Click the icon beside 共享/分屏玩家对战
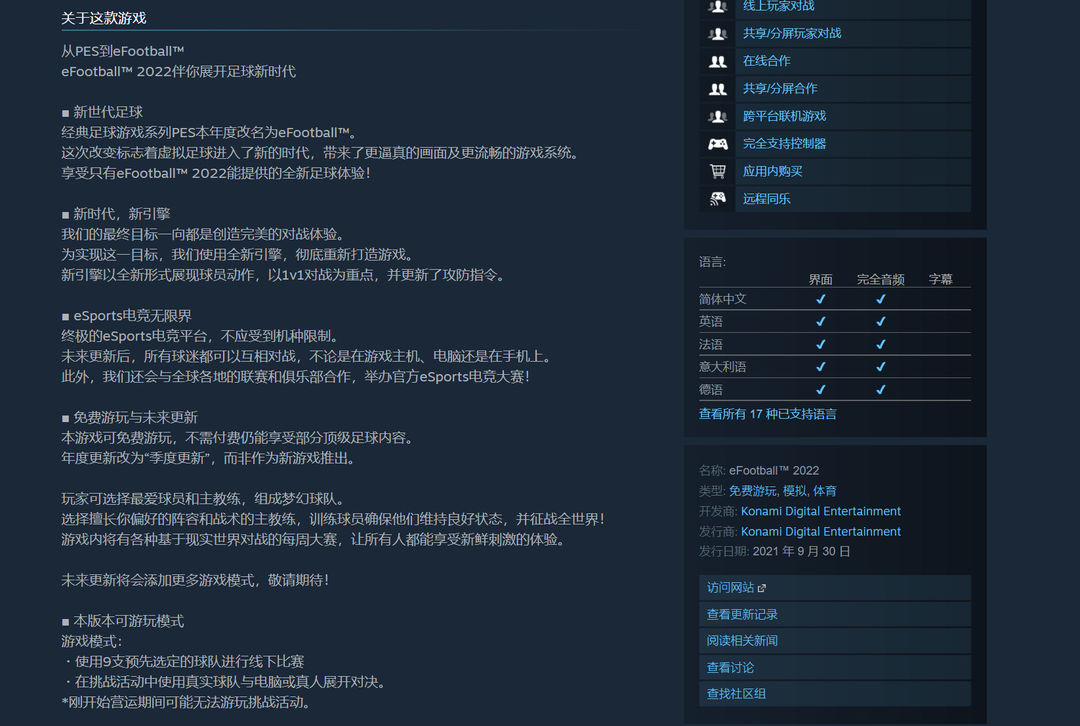 point(717,33)
